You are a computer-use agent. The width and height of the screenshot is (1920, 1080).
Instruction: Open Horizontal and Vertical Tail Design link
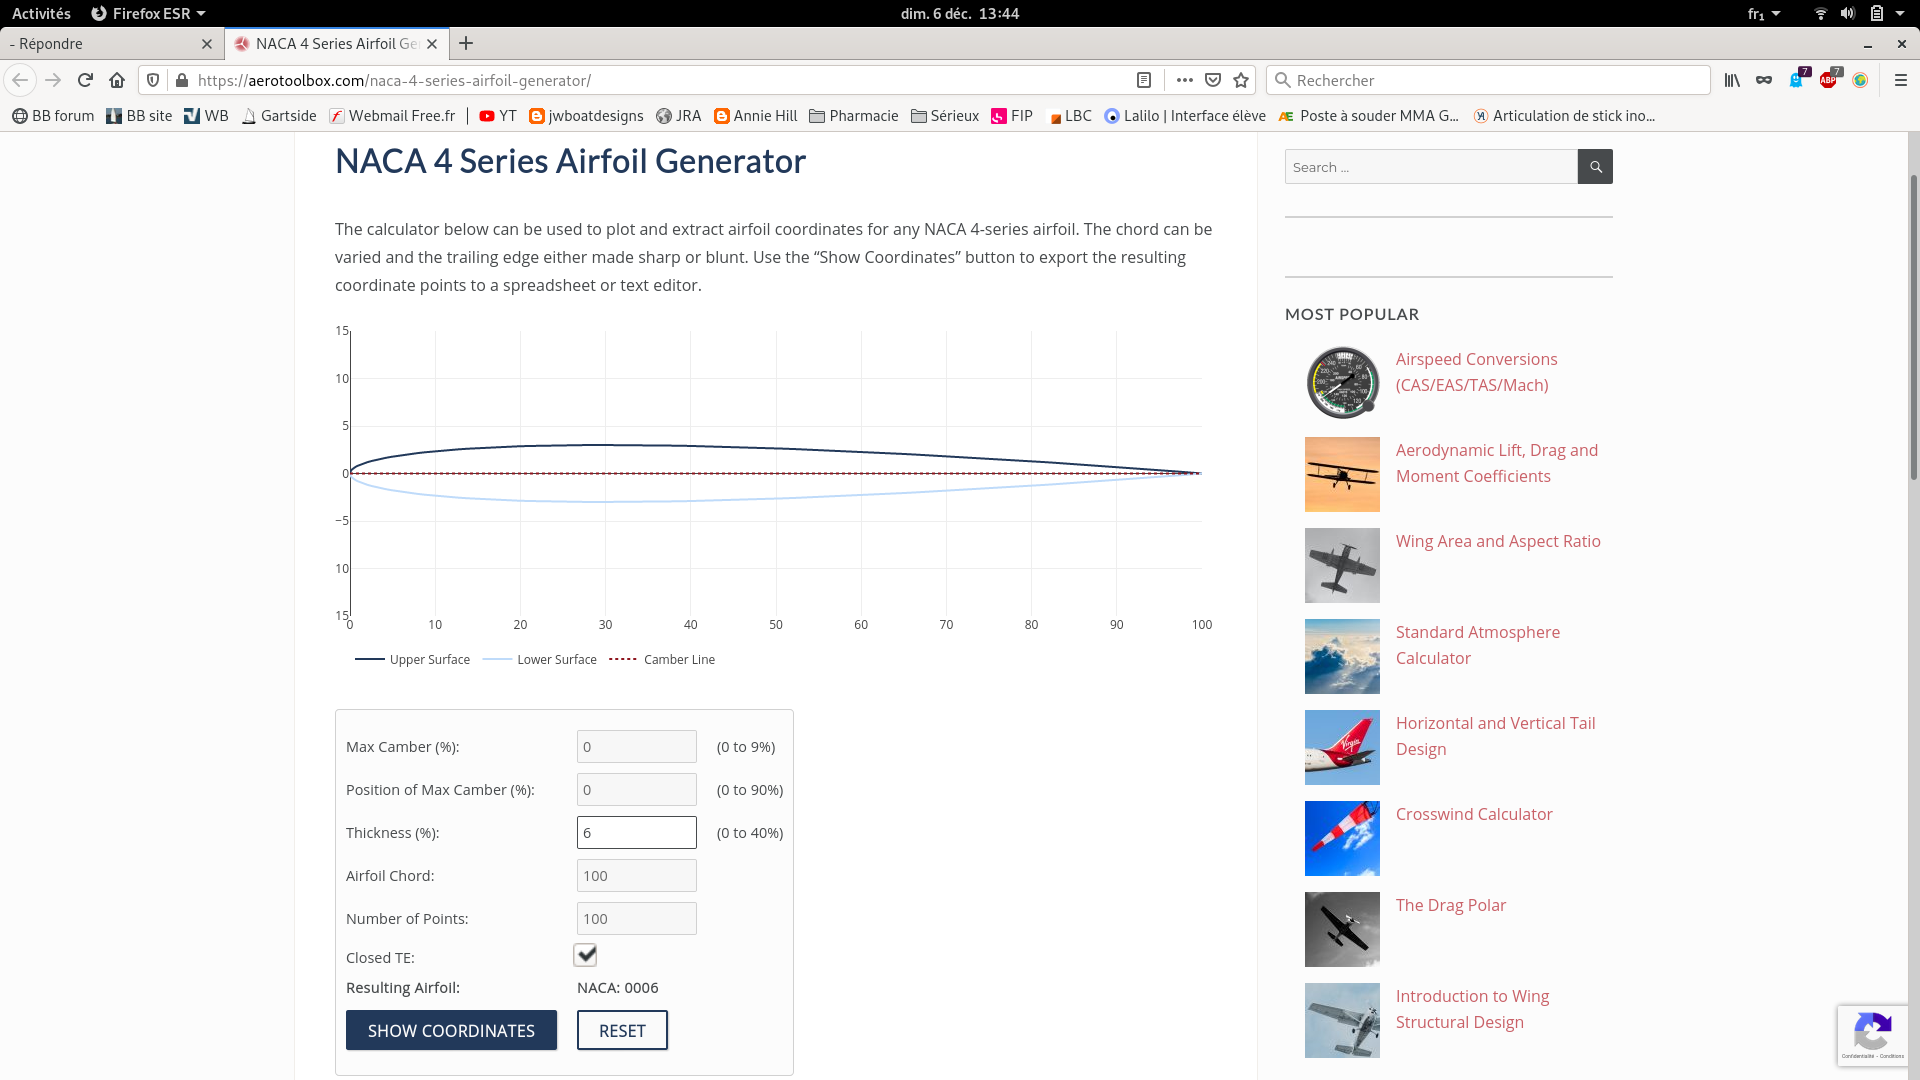click(x=1495, y=736)
